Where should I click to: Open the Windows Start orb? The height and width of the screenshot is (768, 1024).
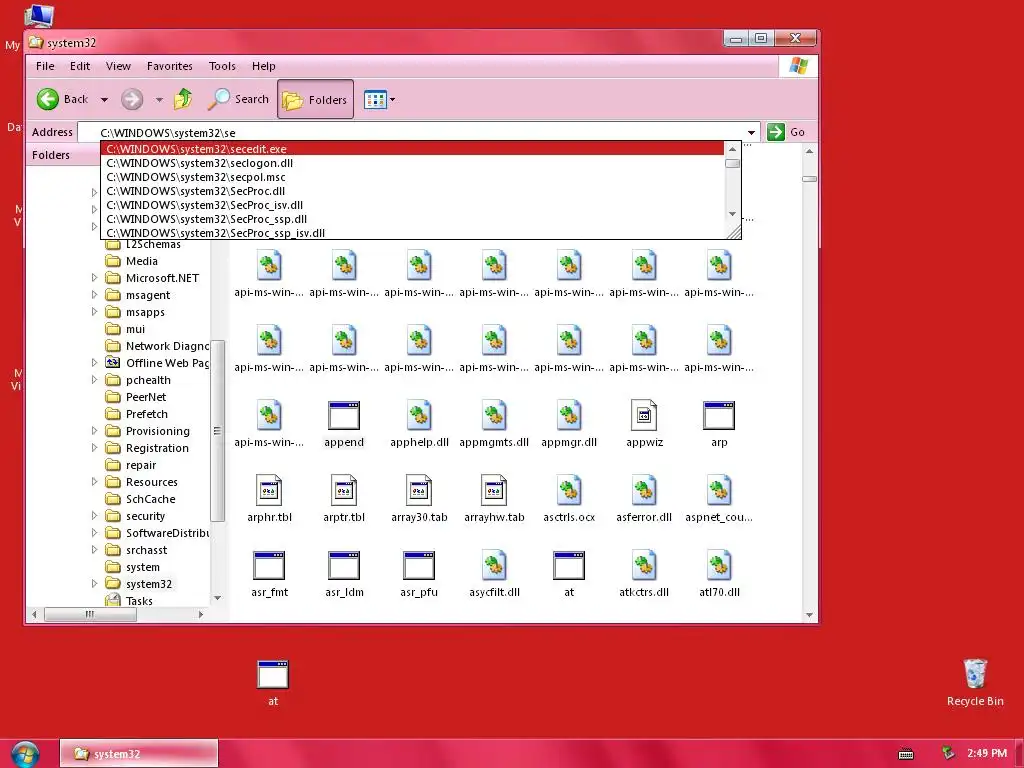[25, 754]
